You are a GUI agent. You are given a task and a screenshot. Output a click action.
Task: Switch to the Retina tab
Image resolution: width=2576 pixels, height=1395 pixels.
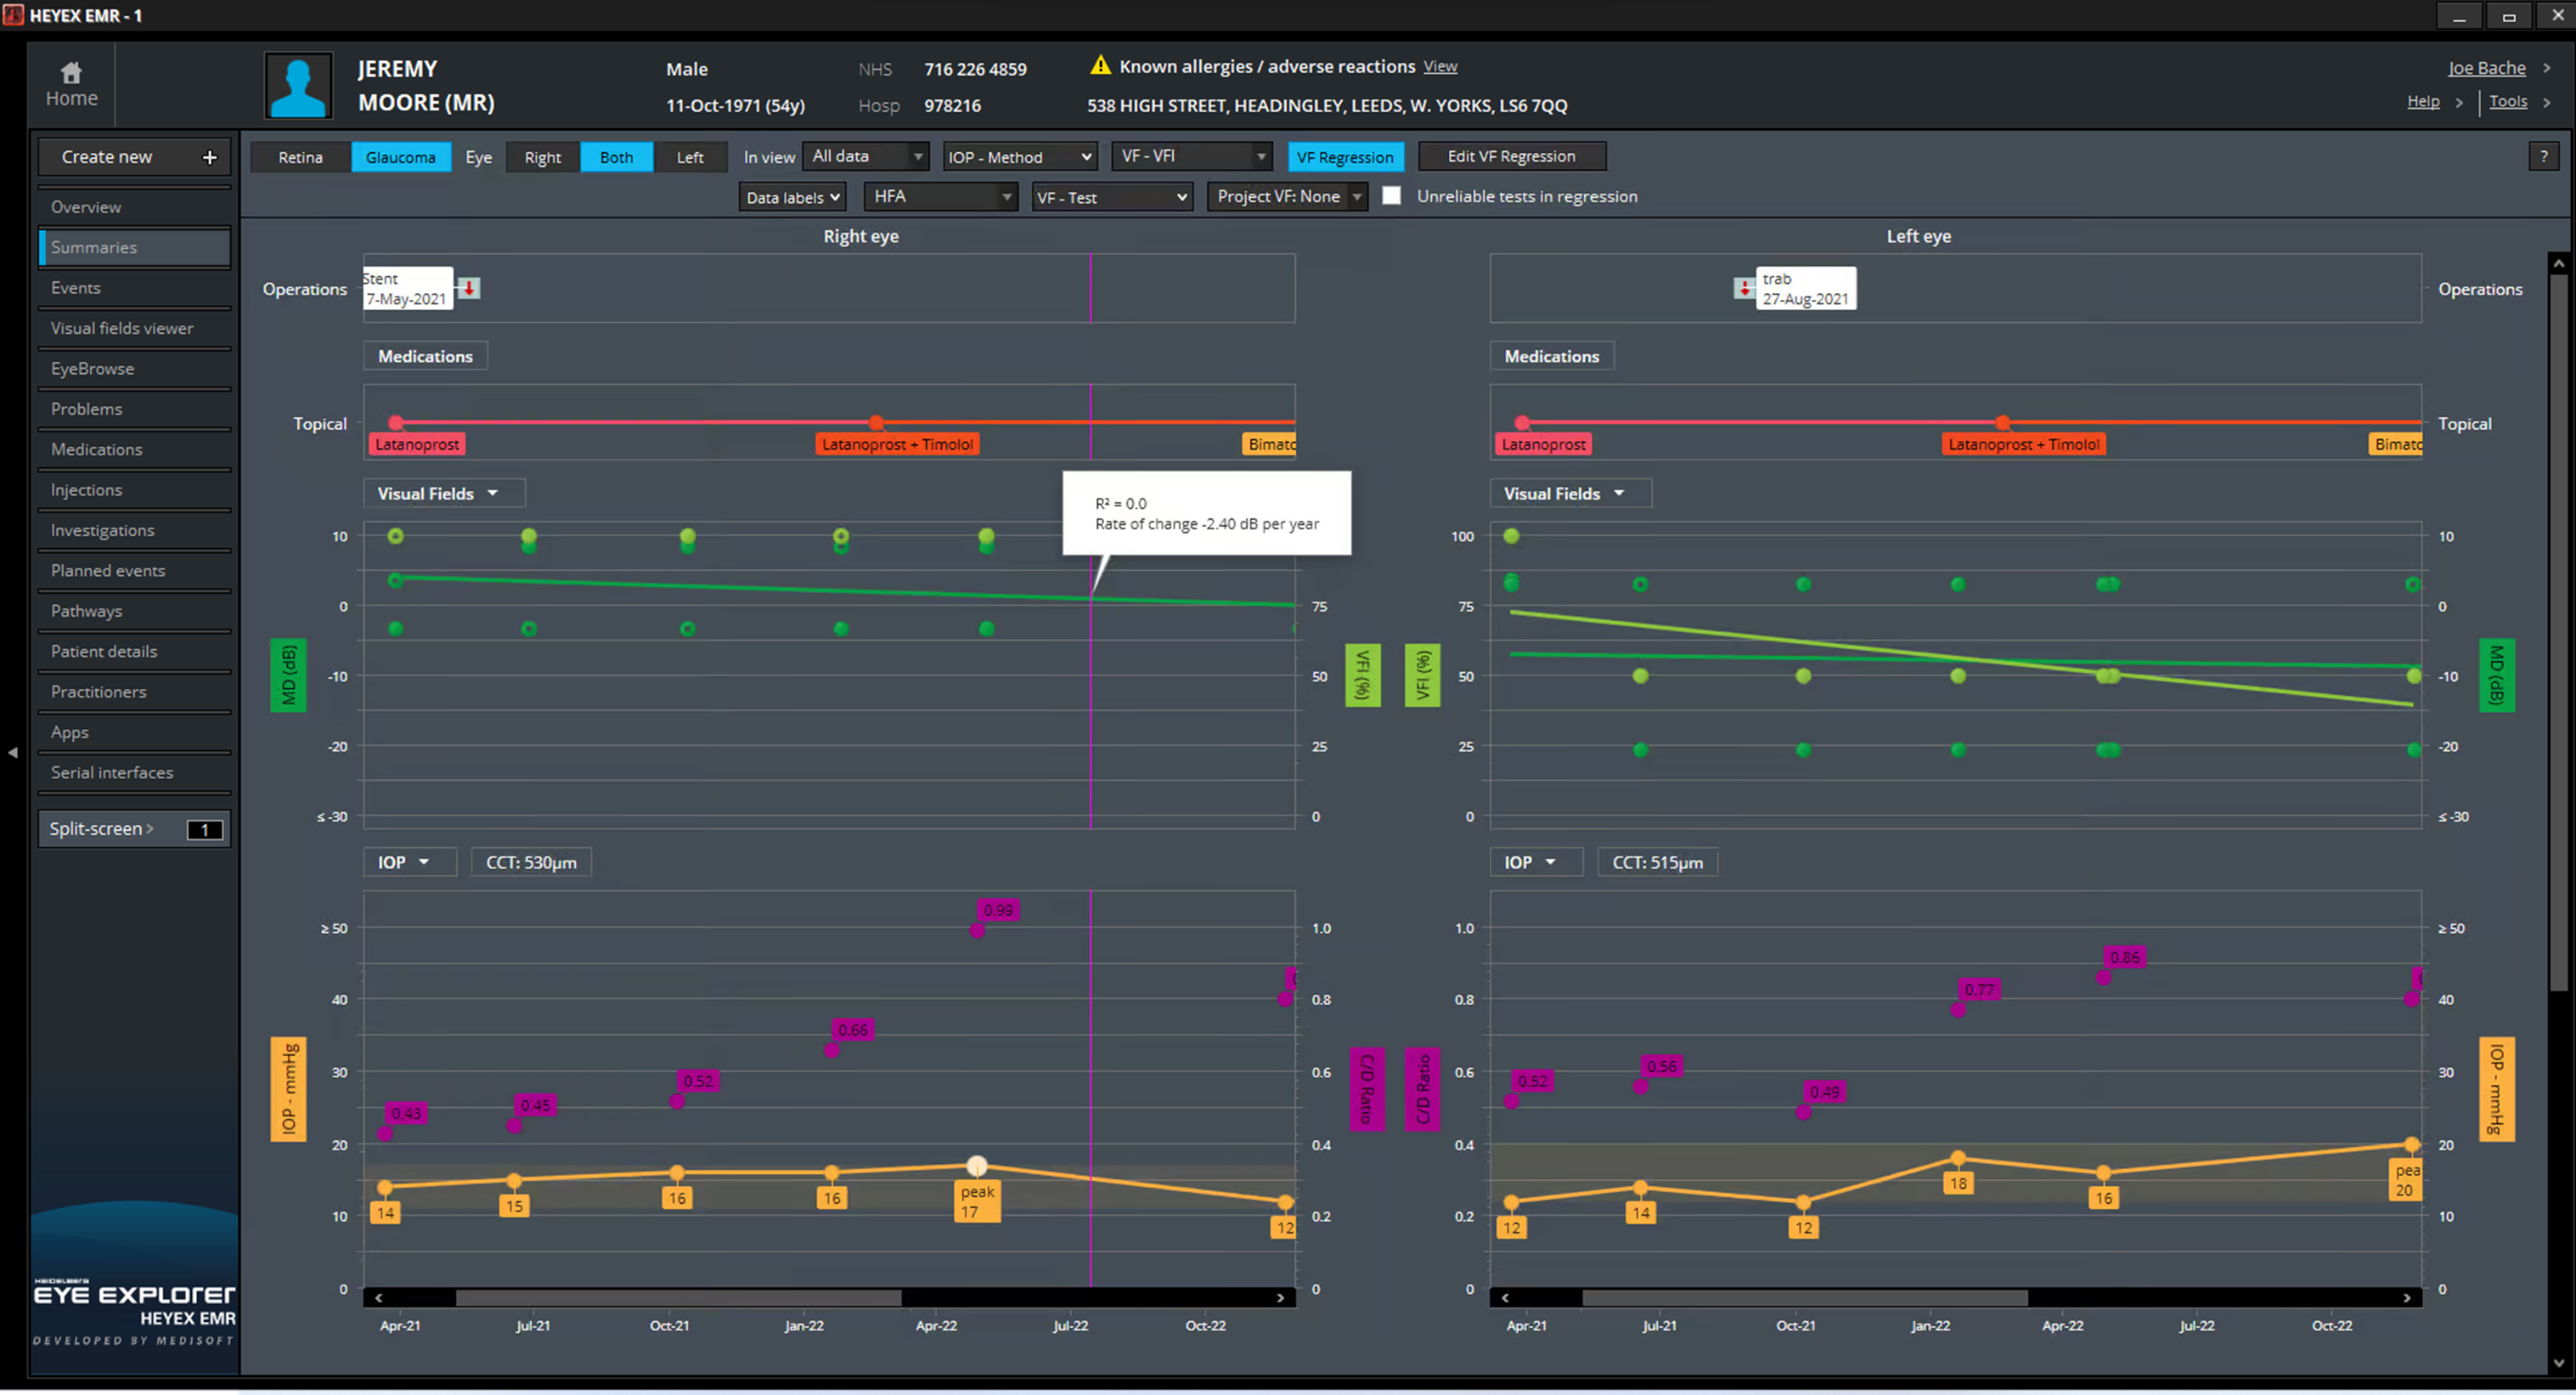pos(300,158)
